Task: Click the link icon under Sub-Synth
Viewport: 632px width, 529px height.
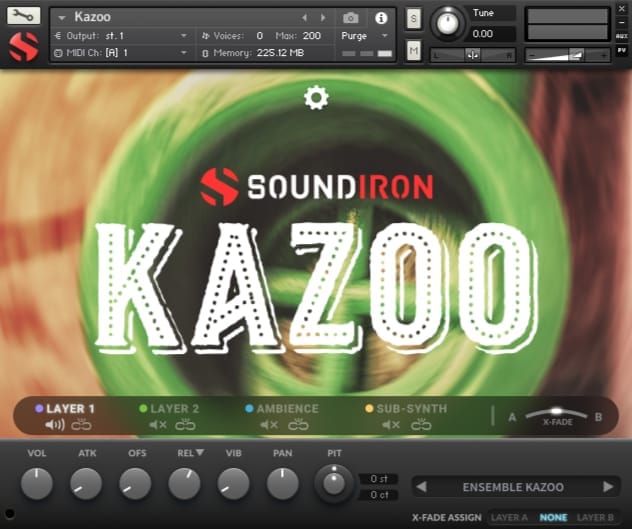Action: click(421, 425)
